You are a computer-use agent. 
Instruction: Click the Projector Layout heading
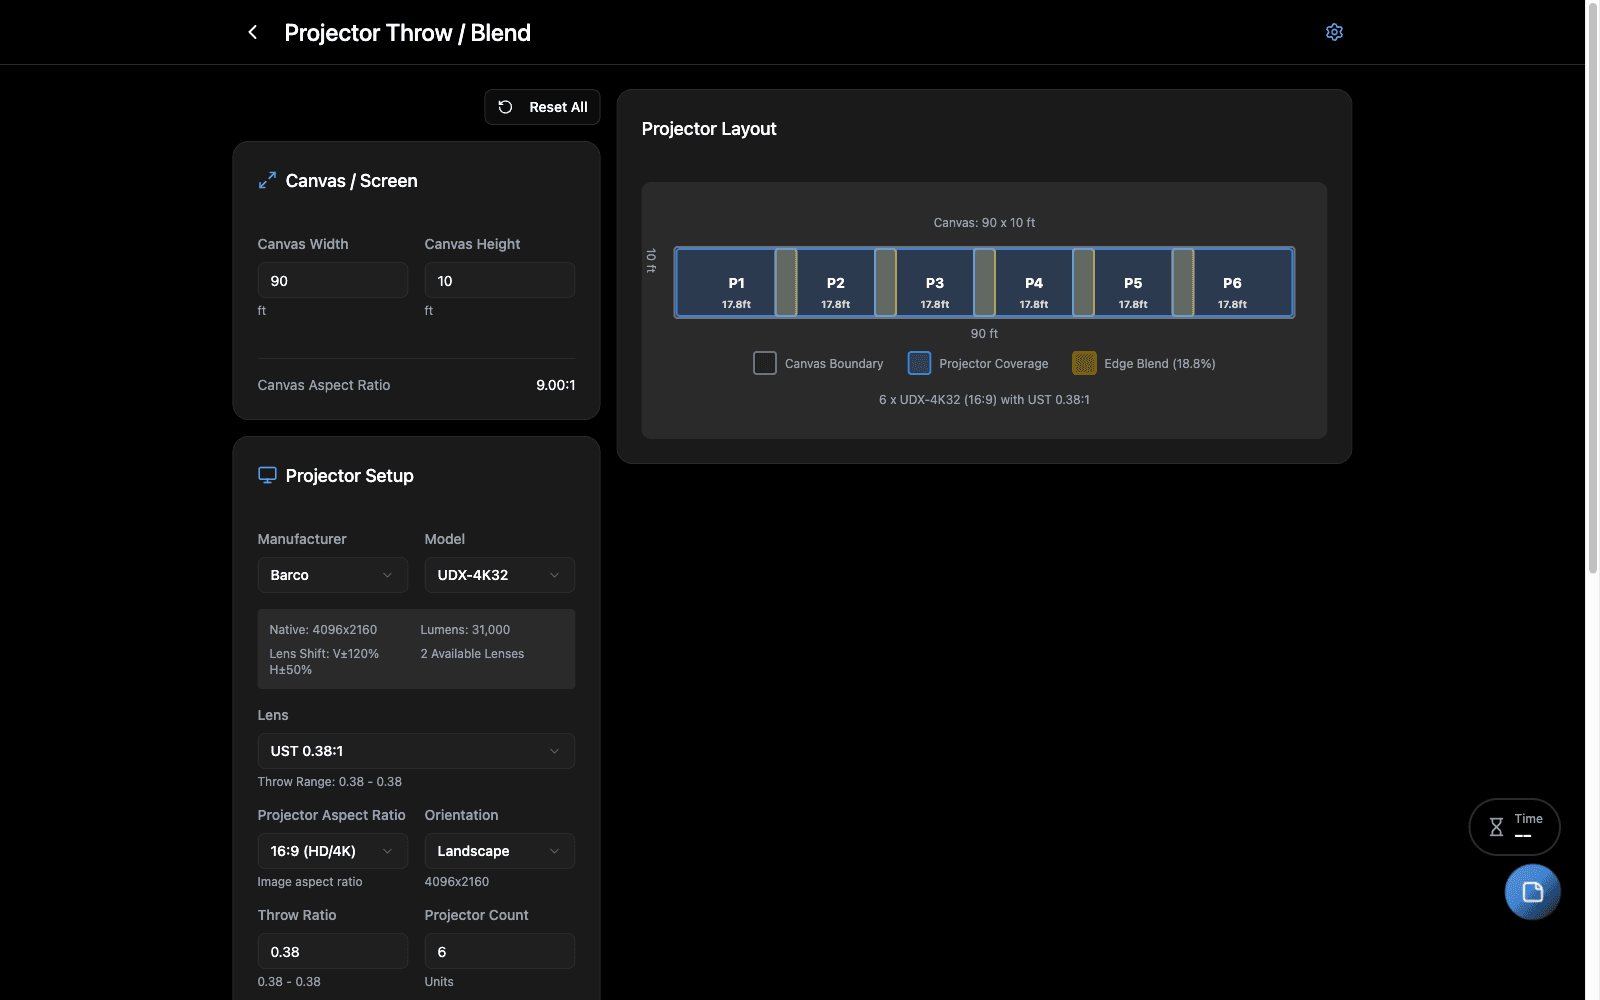click(709, 129)
